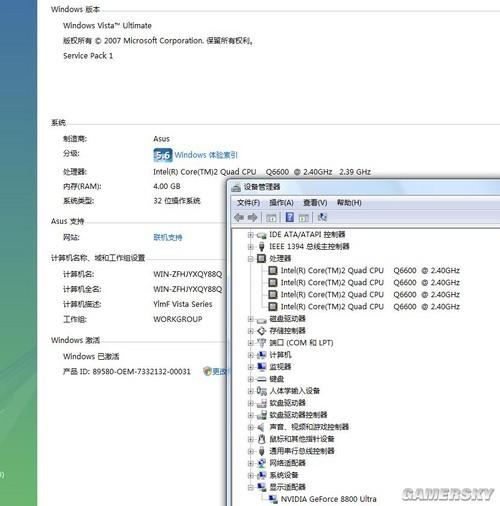Screen dimensions: 500x506
Task: Expand the 磁盘驱动器 disk drives node
Action: click(x=251, y=319)
